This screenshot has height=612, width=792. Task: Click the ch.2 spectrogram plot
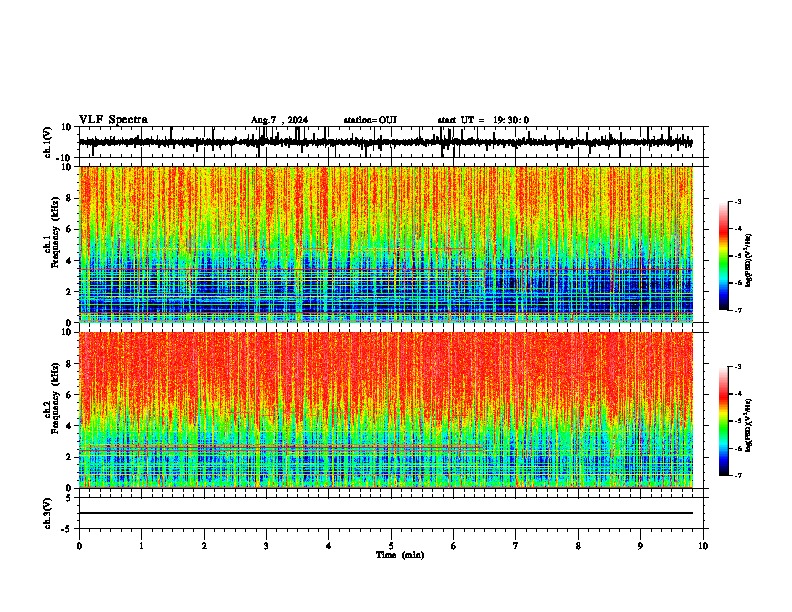click(386, 410)
